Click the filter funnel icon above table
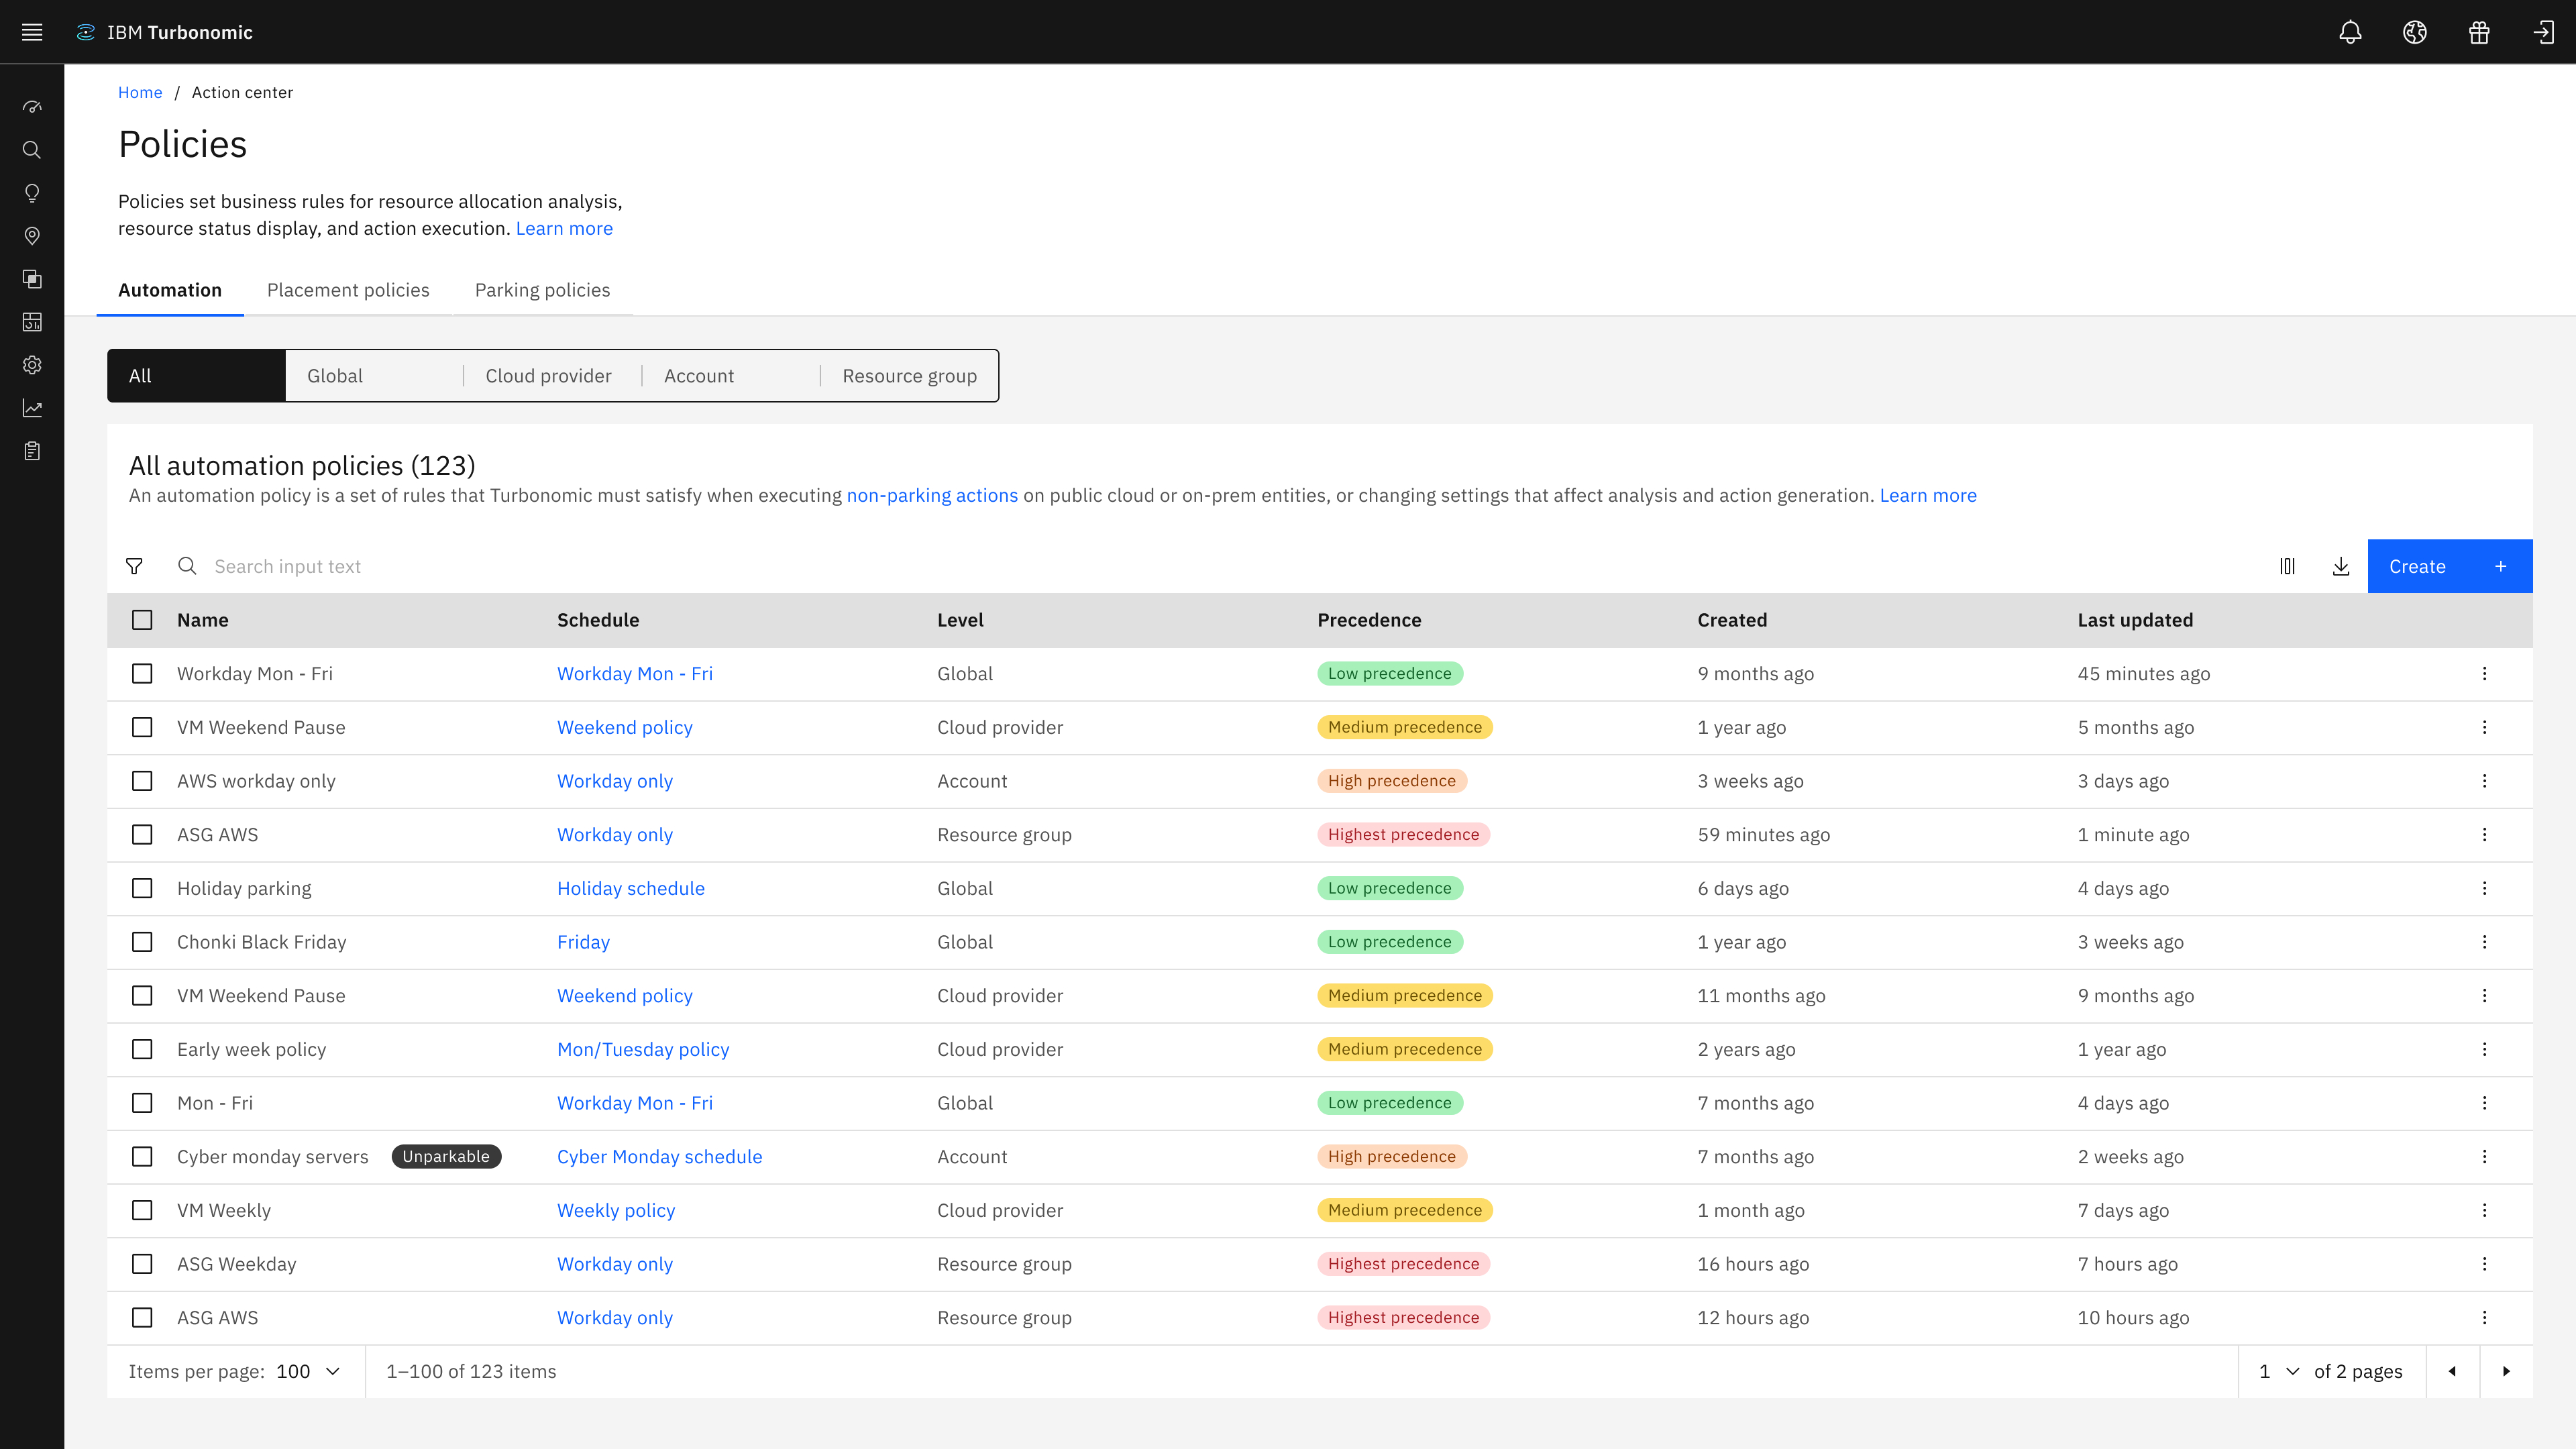Image resolution: width=2576 pixels, height=1449 pixels. point(134,566)
